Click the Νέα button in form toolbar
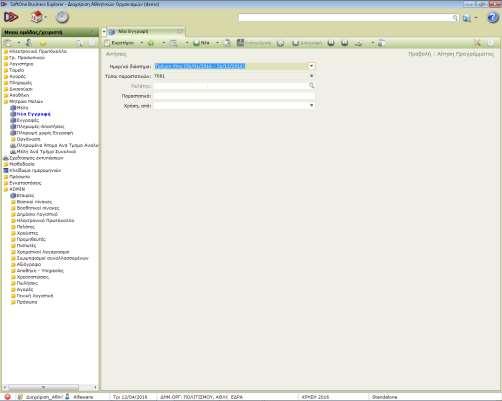Image resolution: width=502 pixels, height=401 pixels. [x=202, y=43]
